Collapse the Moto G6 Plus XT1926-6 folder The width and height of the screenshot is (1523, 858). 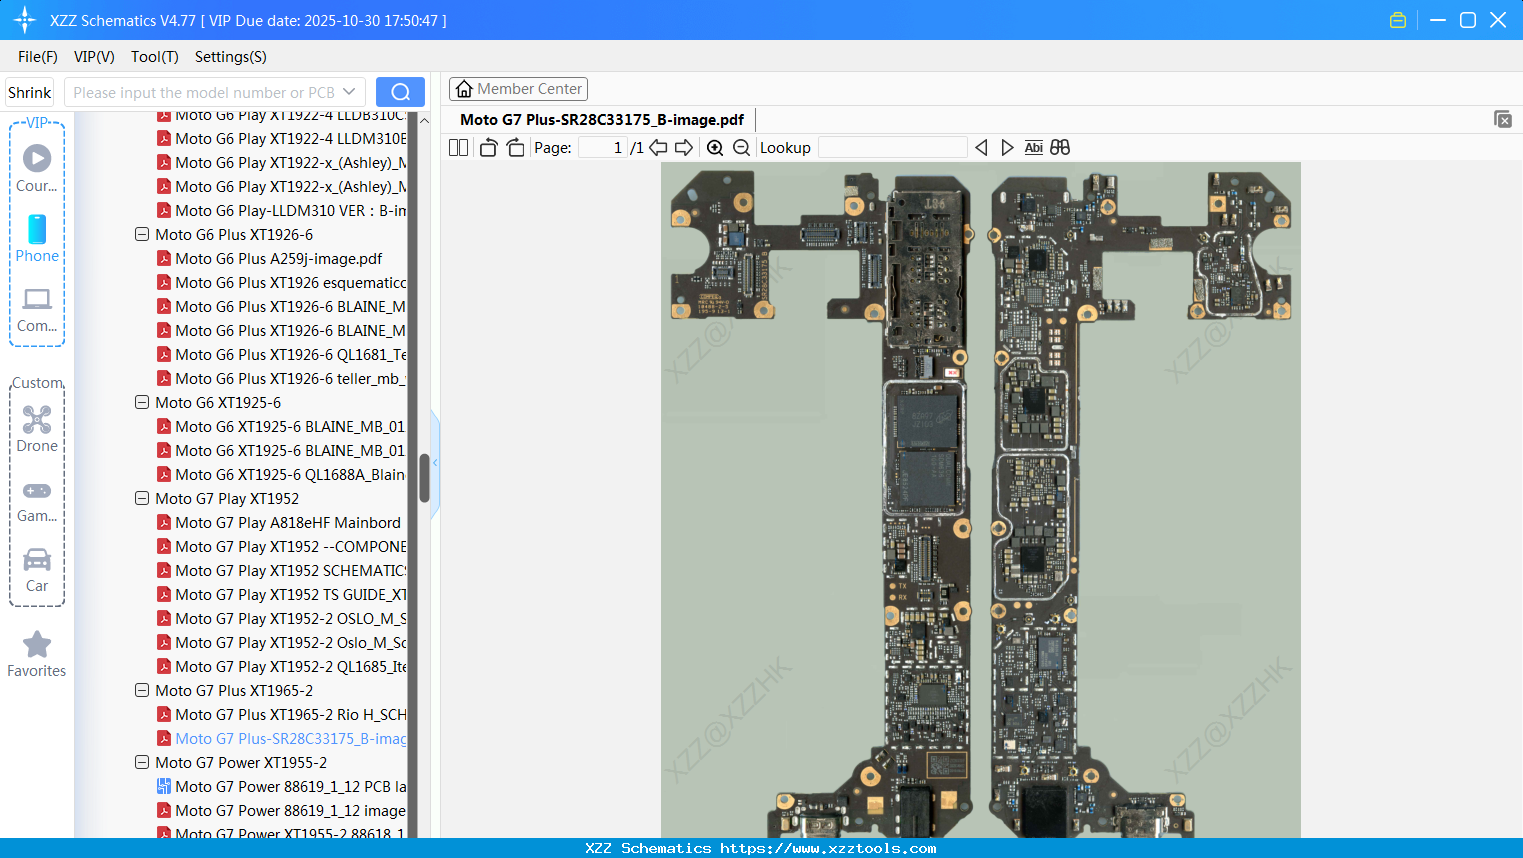pyautogui.click(x=142, y=235)
